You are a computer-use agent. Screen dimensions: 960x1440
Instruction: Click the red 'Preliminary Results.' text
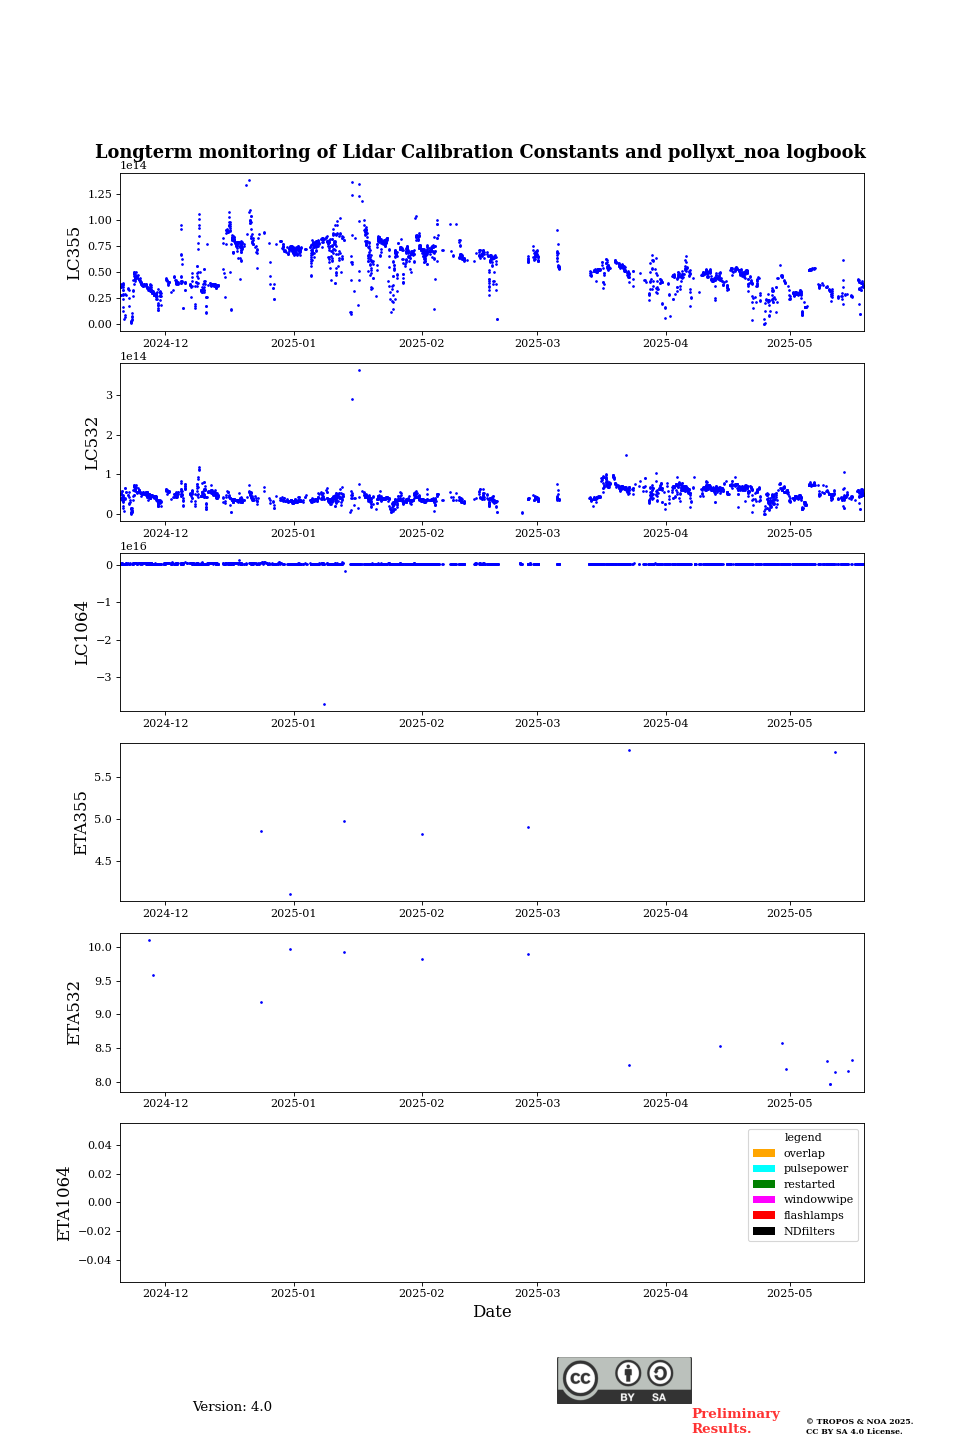point(735,1421)
